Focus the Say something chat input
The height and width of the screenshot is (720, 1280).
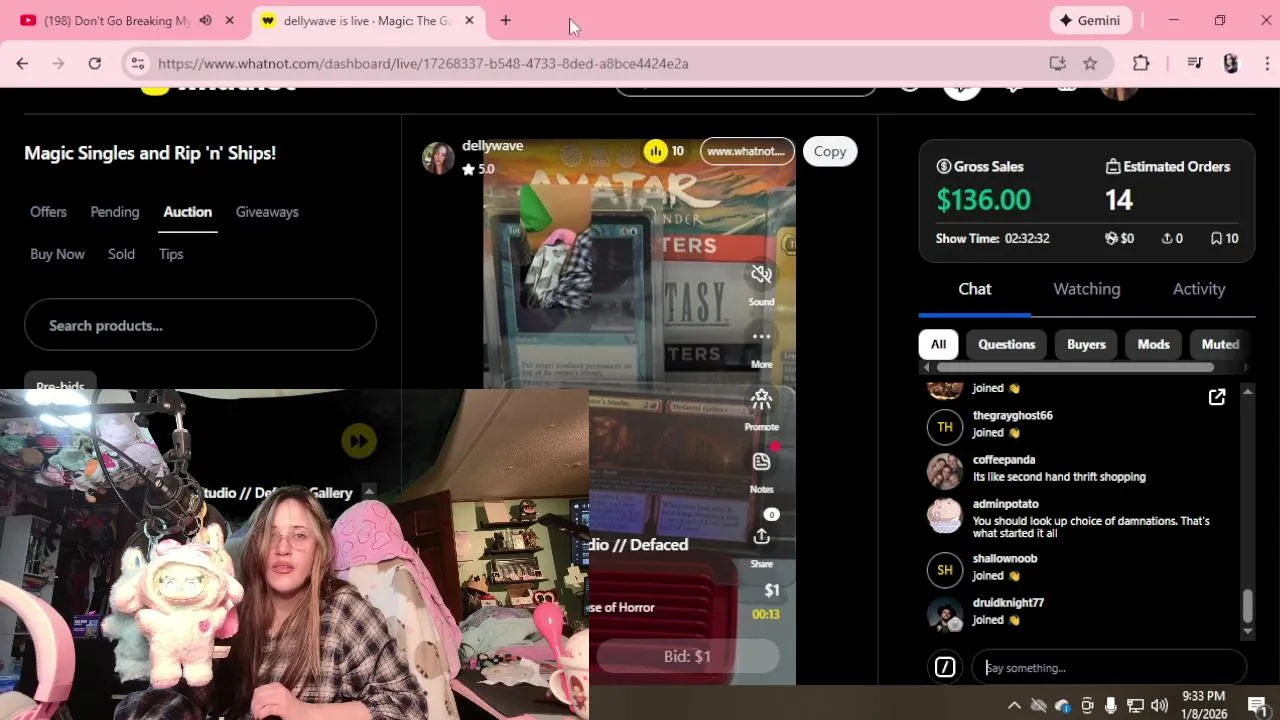(x=1109, y=667)
